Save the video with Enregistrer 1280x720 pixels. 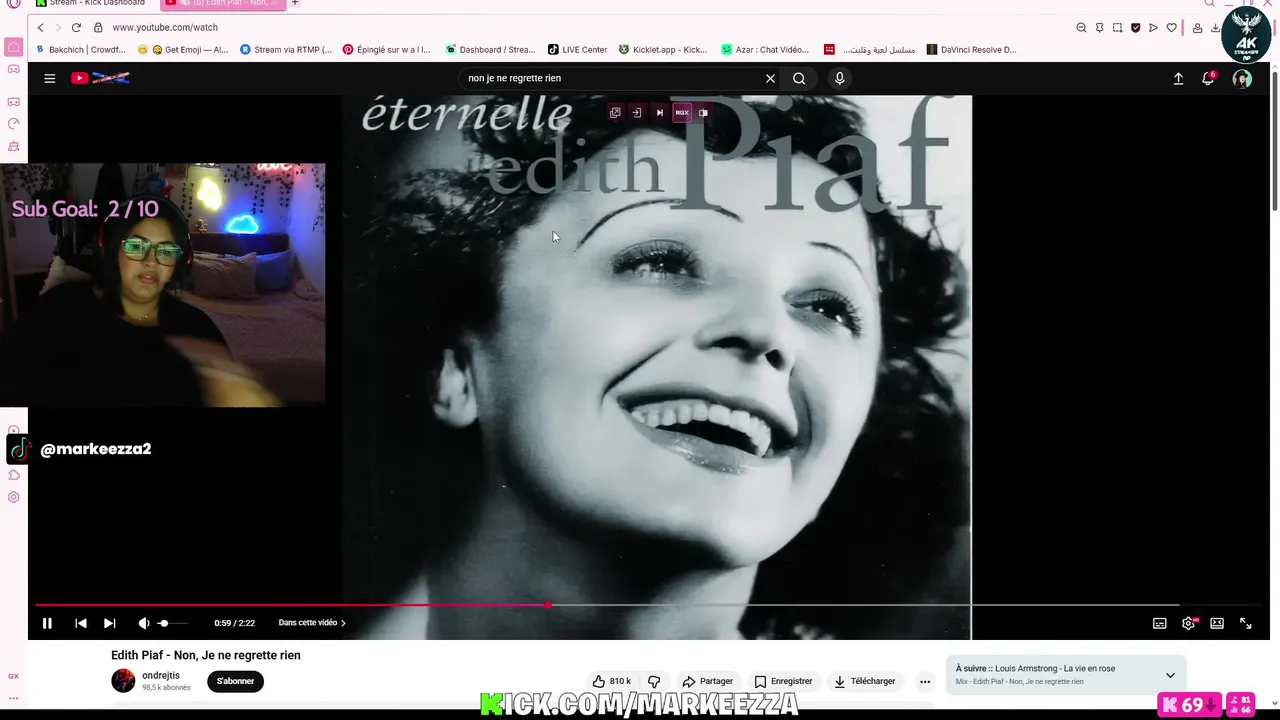(783, 681)
